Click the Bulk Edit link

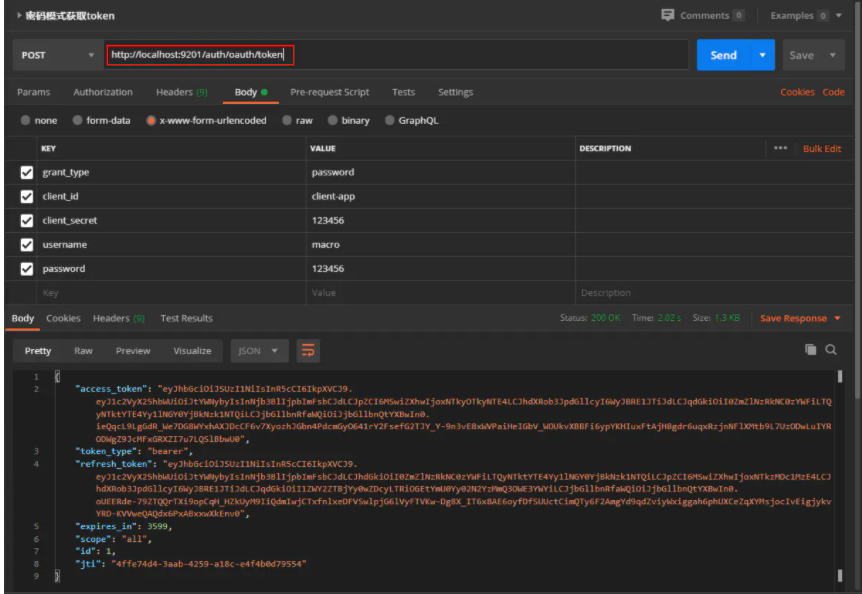coord(822,148)
